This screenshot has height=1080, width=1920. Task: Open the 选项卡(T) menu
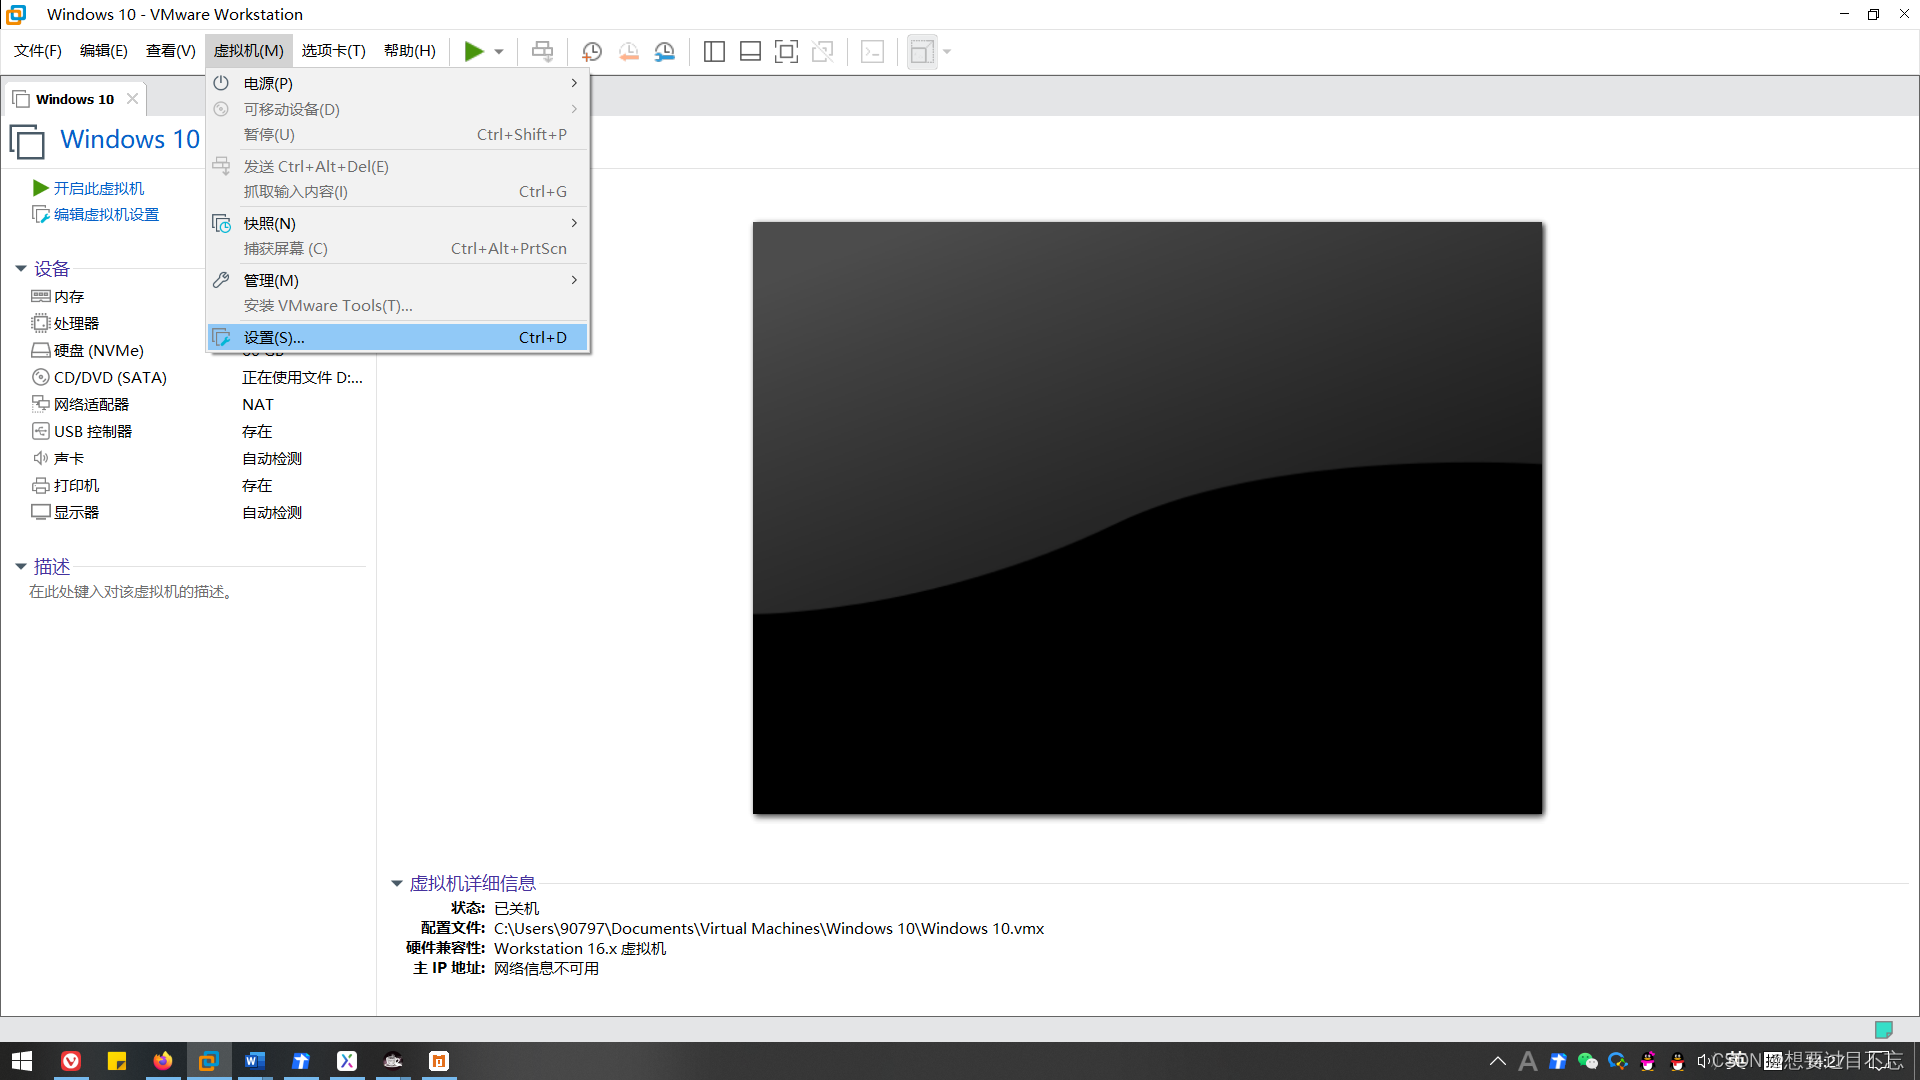(333, 51)
